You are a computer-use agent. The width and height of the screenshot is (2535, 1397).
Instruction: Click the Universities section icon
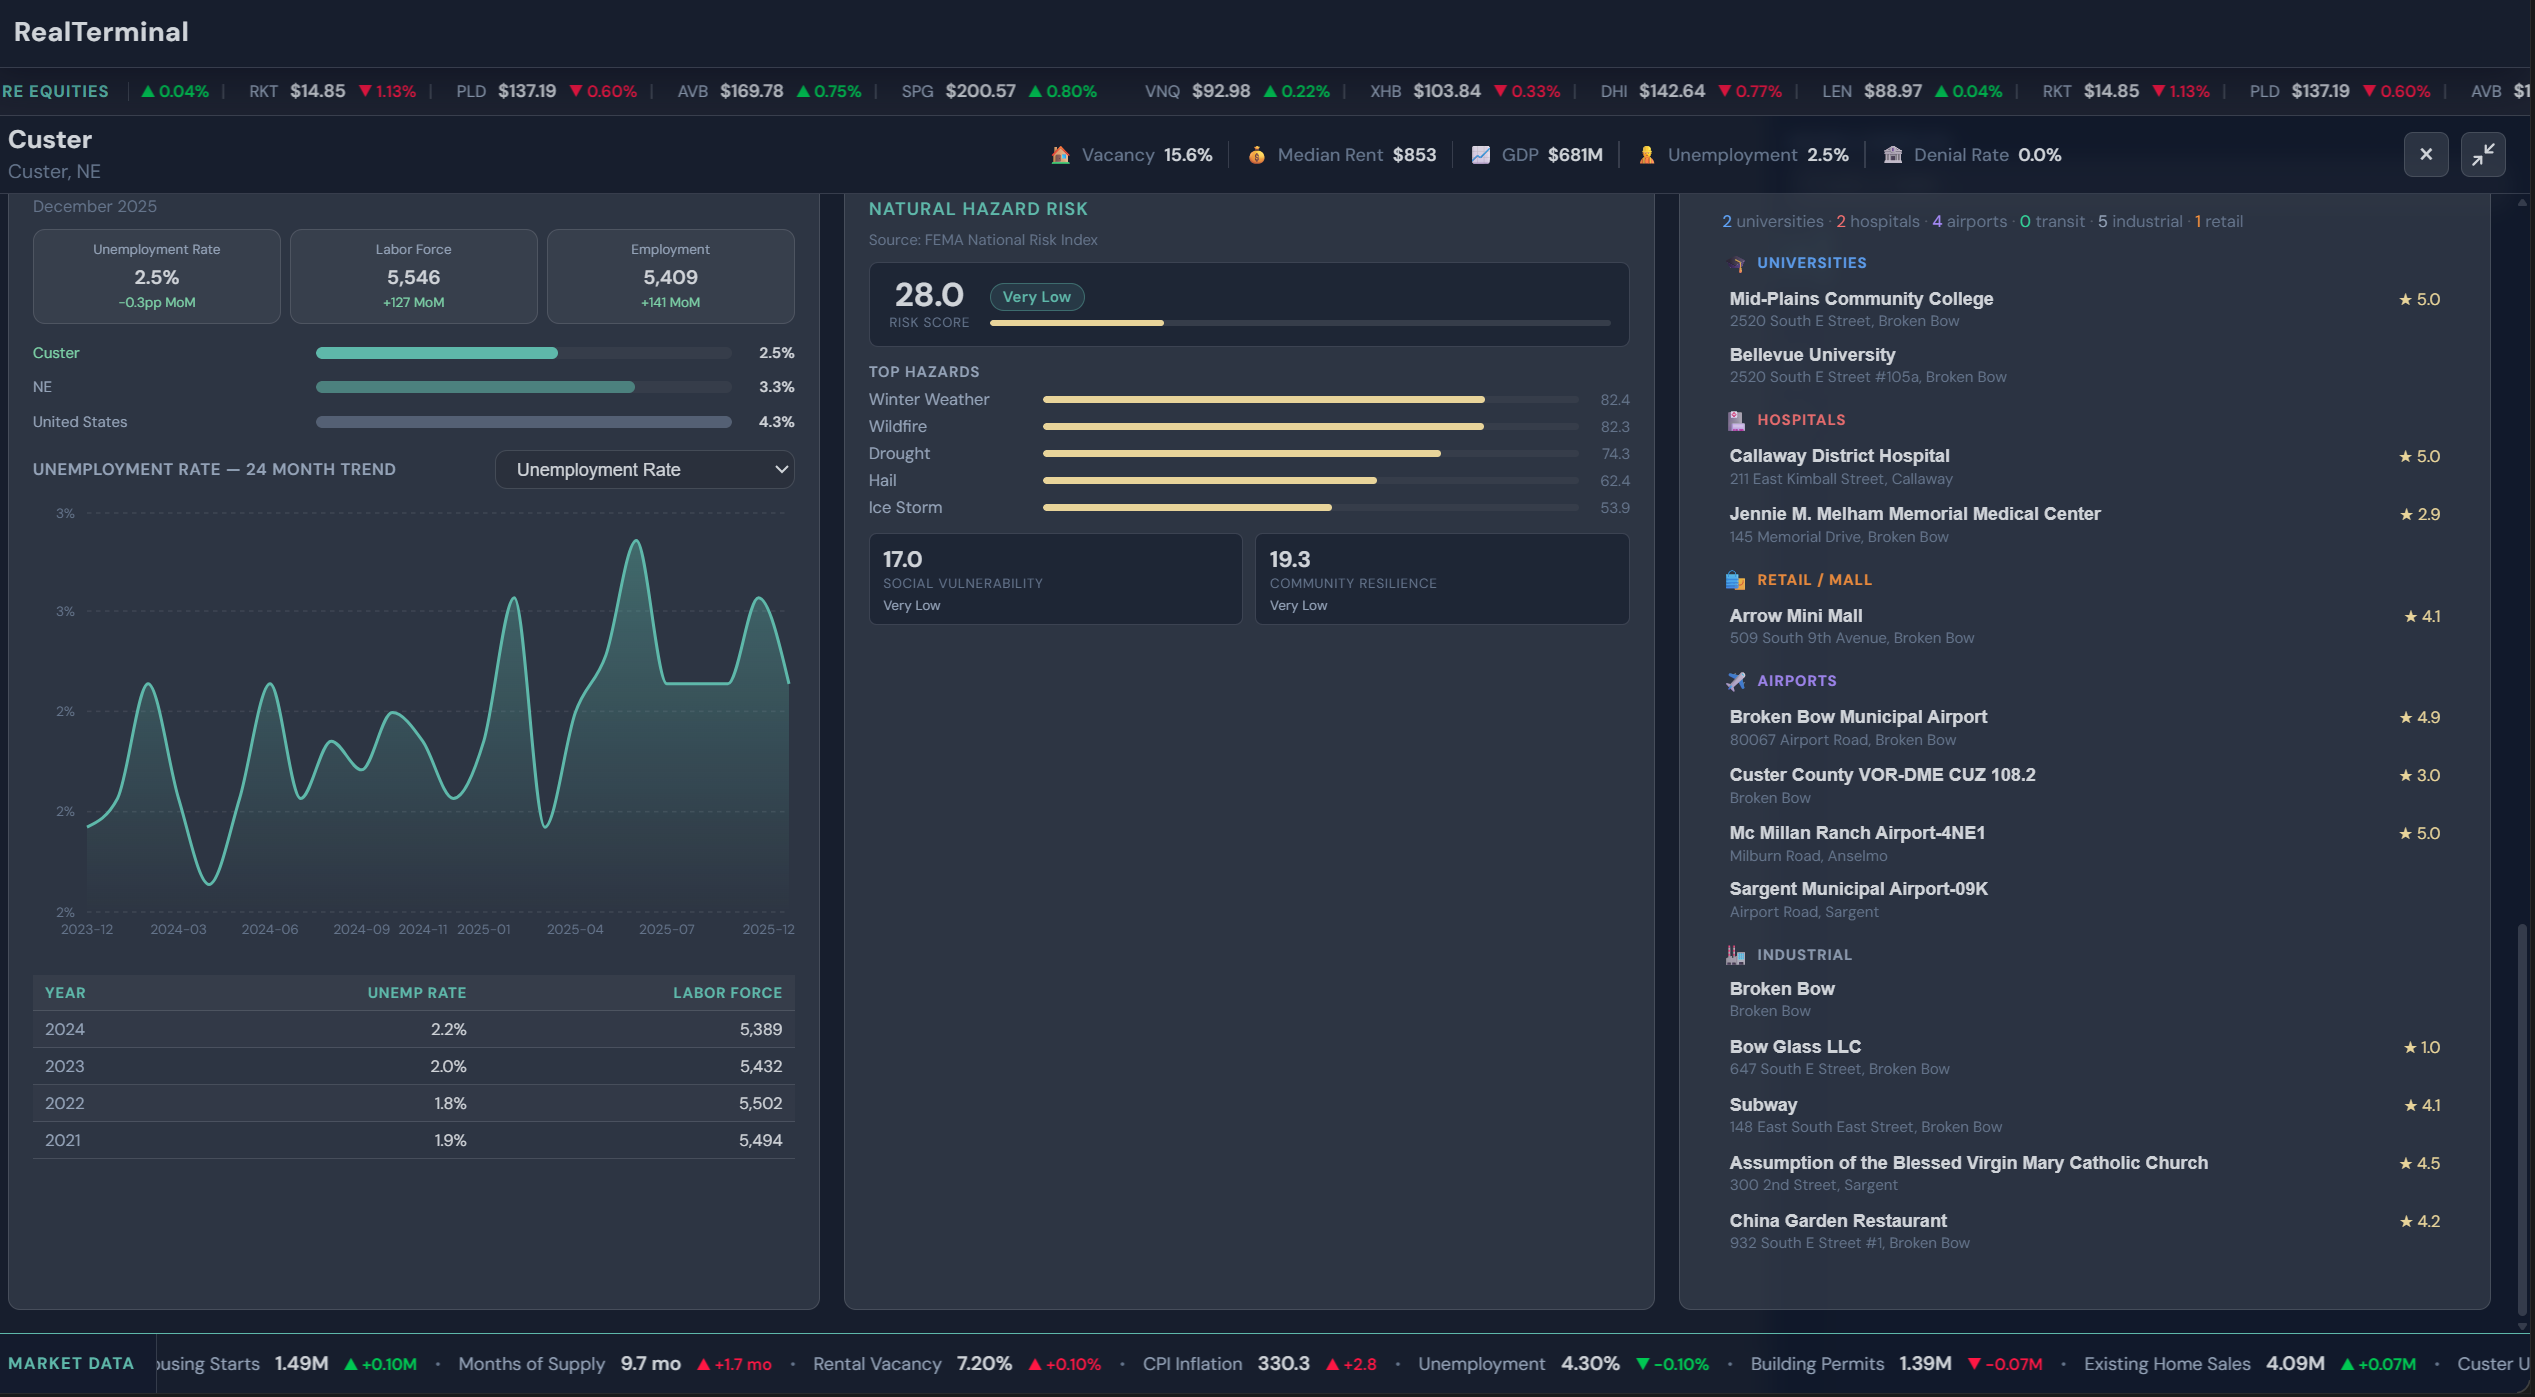[1737, 264]
